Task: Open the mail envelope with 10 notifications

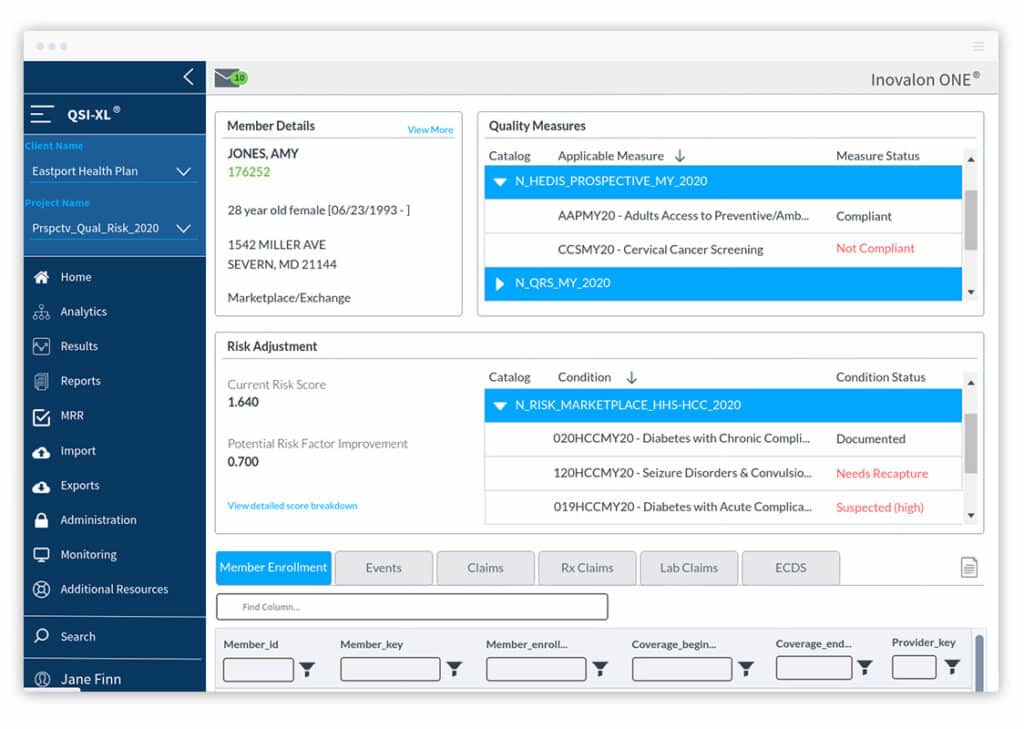Action: click(231, 78)
